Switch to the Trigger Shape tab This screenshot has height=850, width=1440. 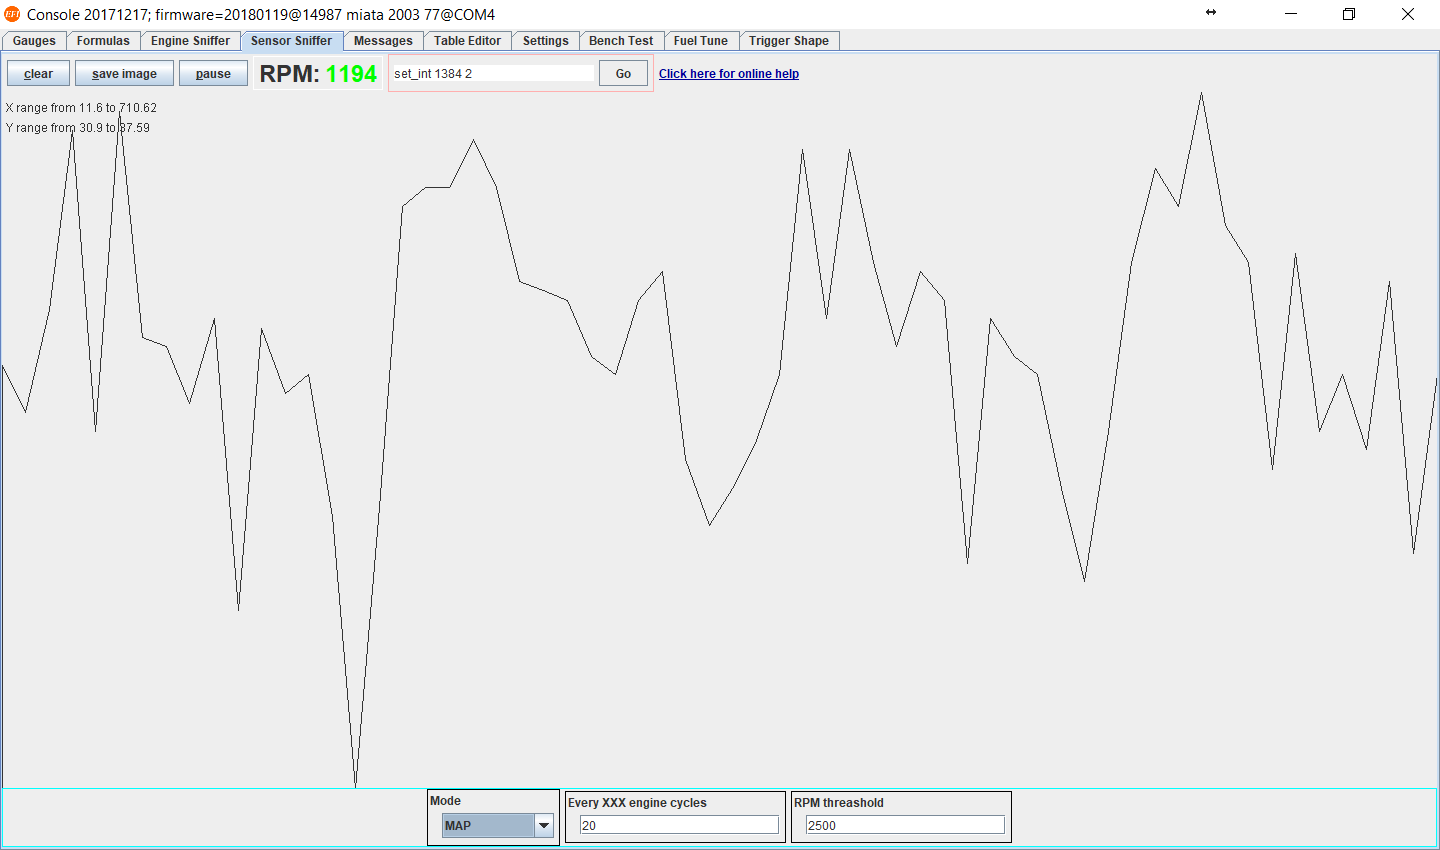[x=788, y=41]
